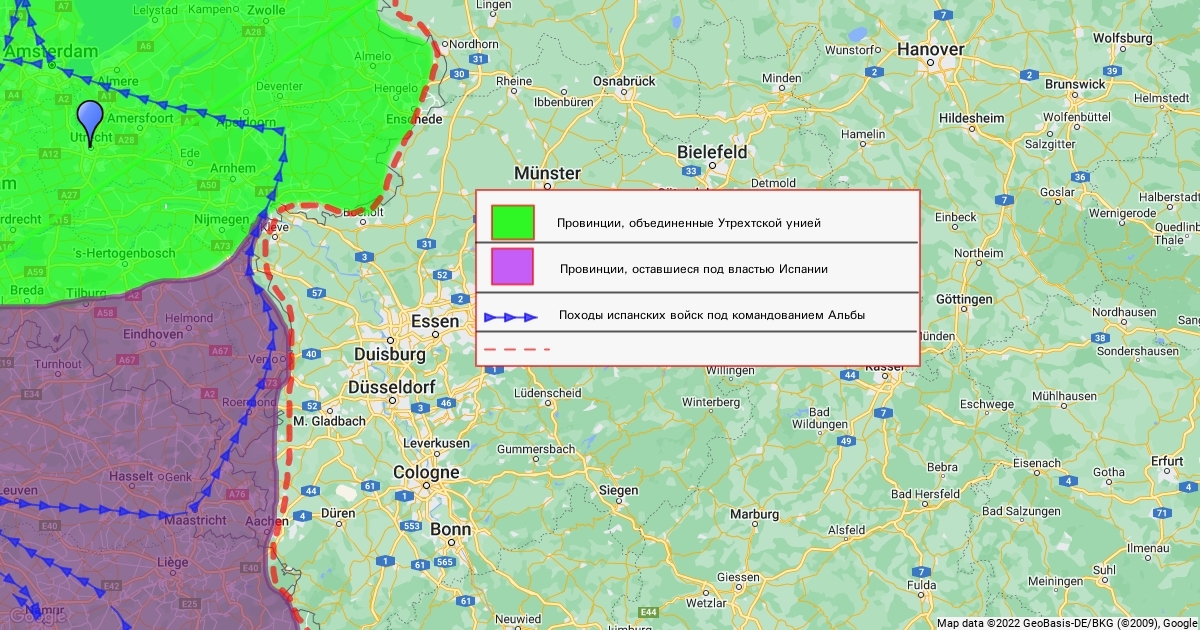The height and width of the screenshot is (630, 1200).
Task: Click the Hanover city label
Action: [930, 49]
